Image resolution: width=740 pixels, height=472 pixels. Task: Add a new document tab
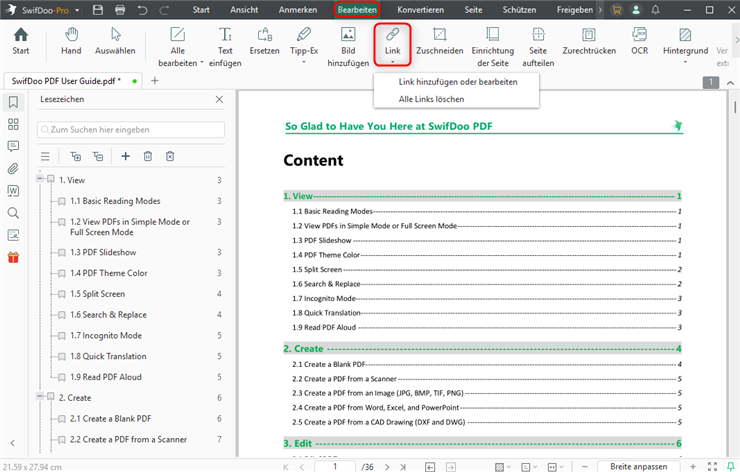[x=154, y=81]
